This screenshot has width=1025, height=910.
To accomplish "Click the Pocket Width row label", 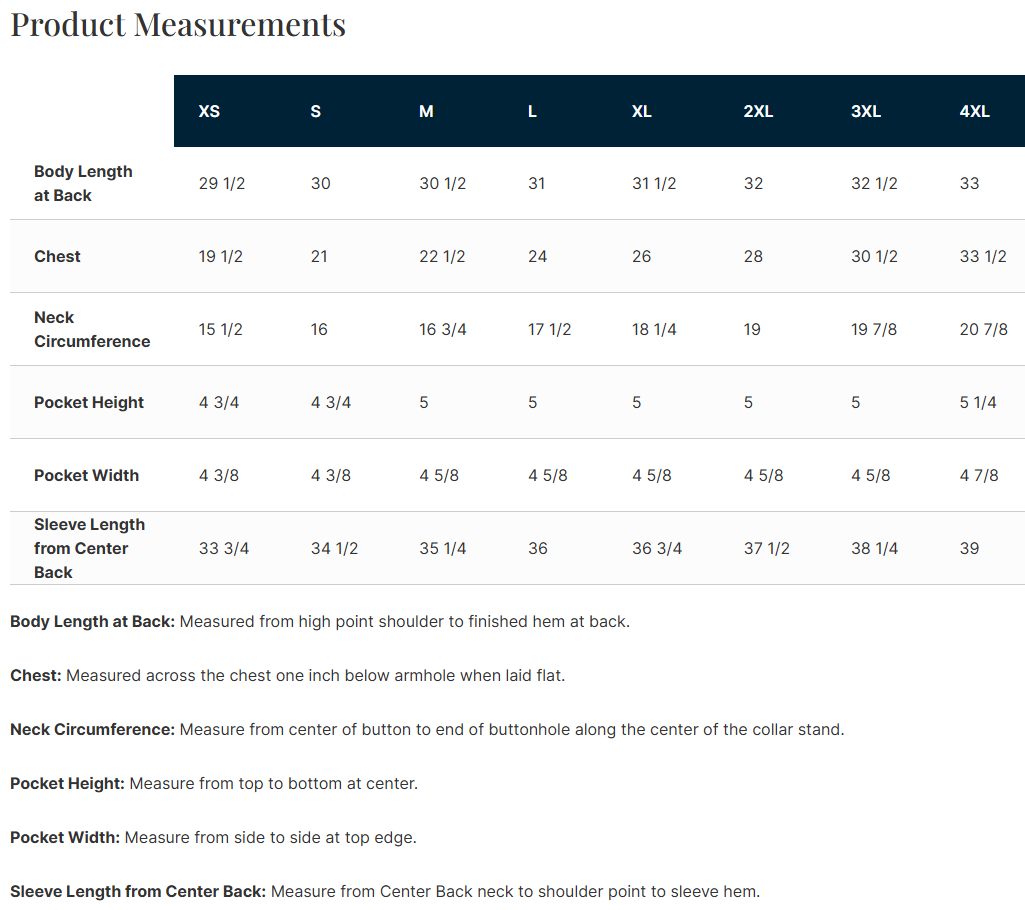I will 86,475.
